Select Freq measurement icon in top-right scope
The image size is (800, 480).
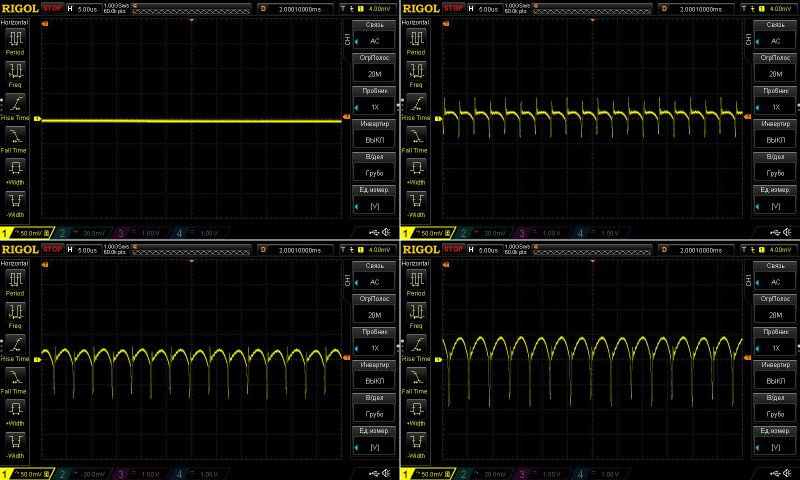[416, 72]
